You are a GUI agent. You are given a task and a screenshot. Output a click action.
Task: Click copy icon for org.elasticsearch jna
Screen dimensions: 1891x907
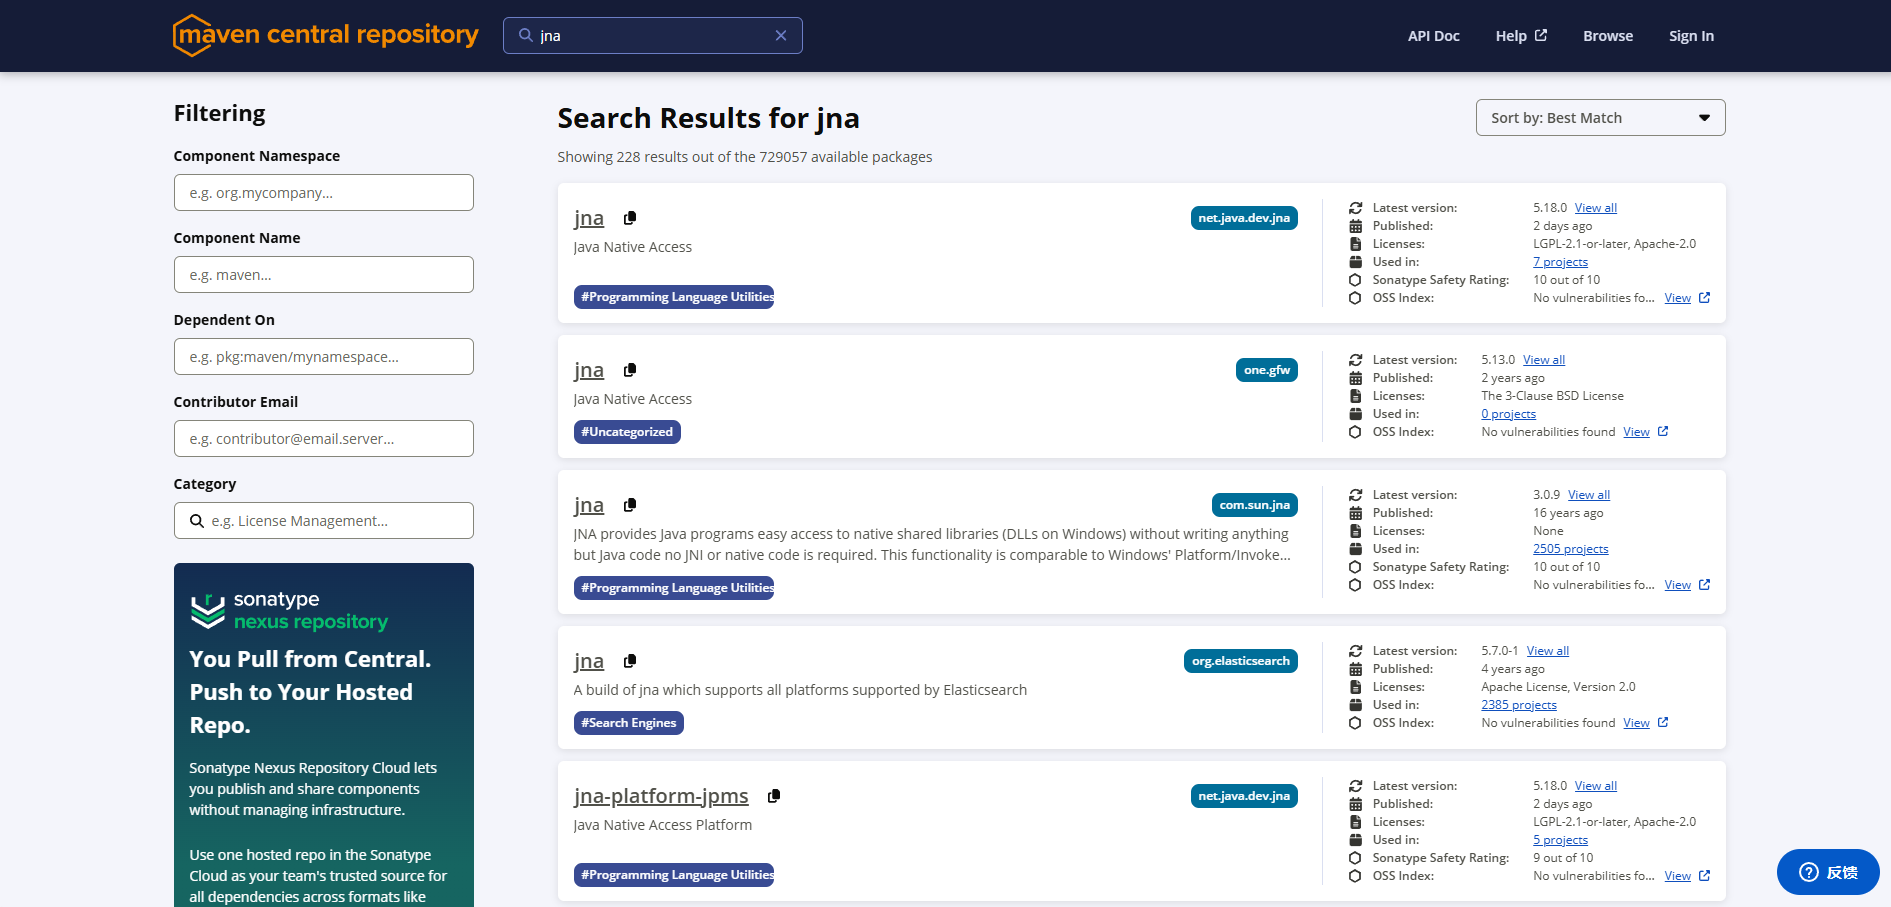tap(630, 661)
